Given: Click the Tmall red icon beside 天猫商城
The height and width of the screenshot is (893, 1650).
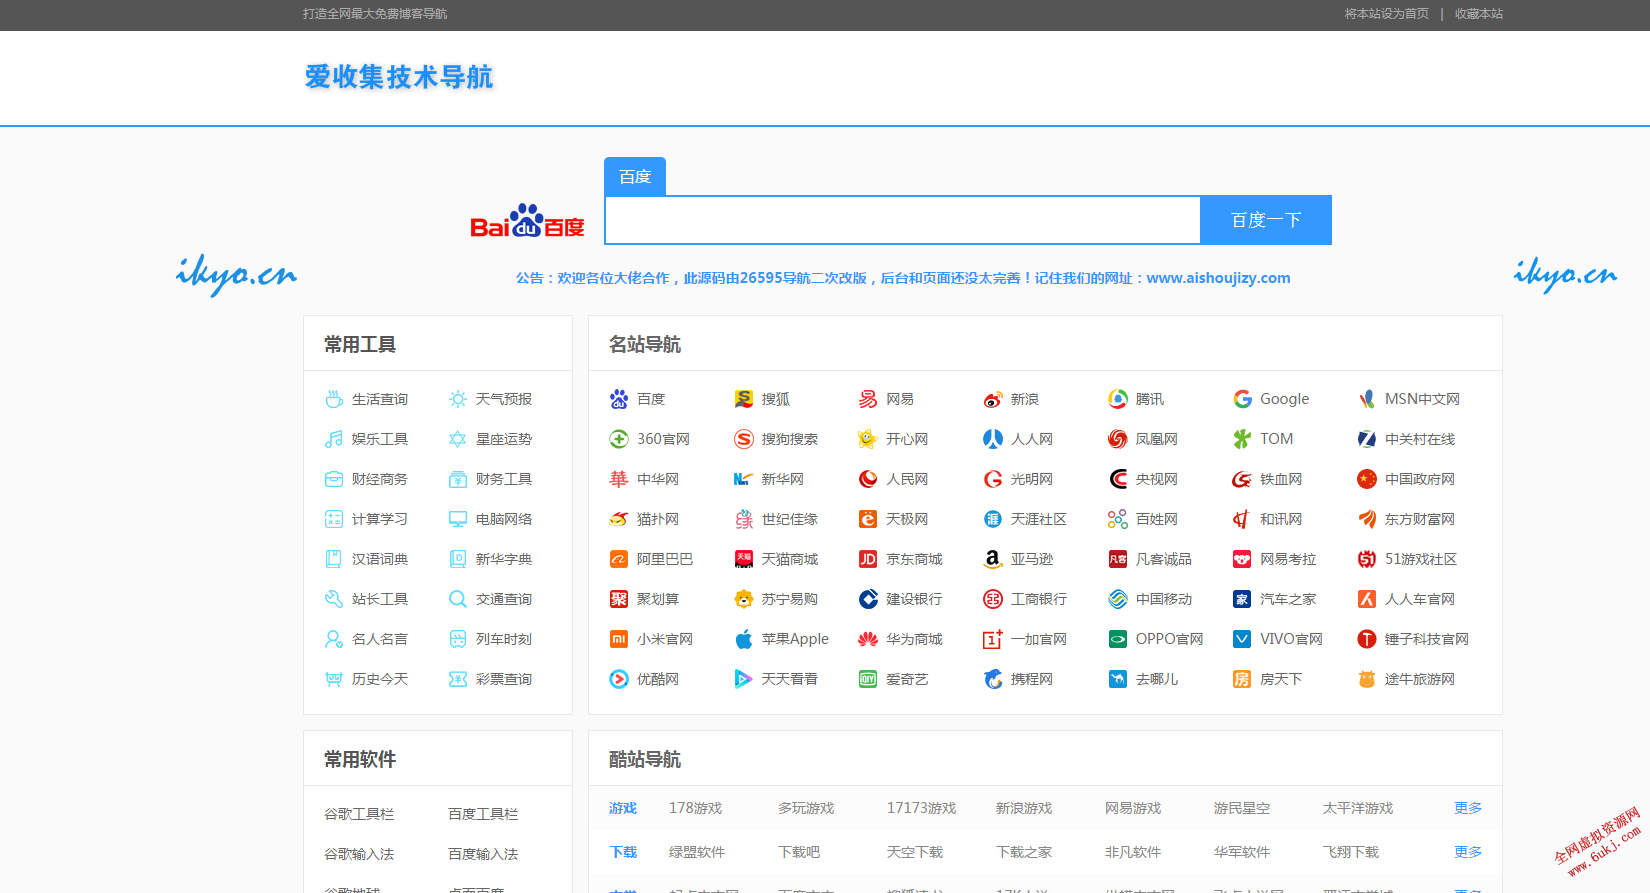Looking at the screenshot, I should coord(744,559).
